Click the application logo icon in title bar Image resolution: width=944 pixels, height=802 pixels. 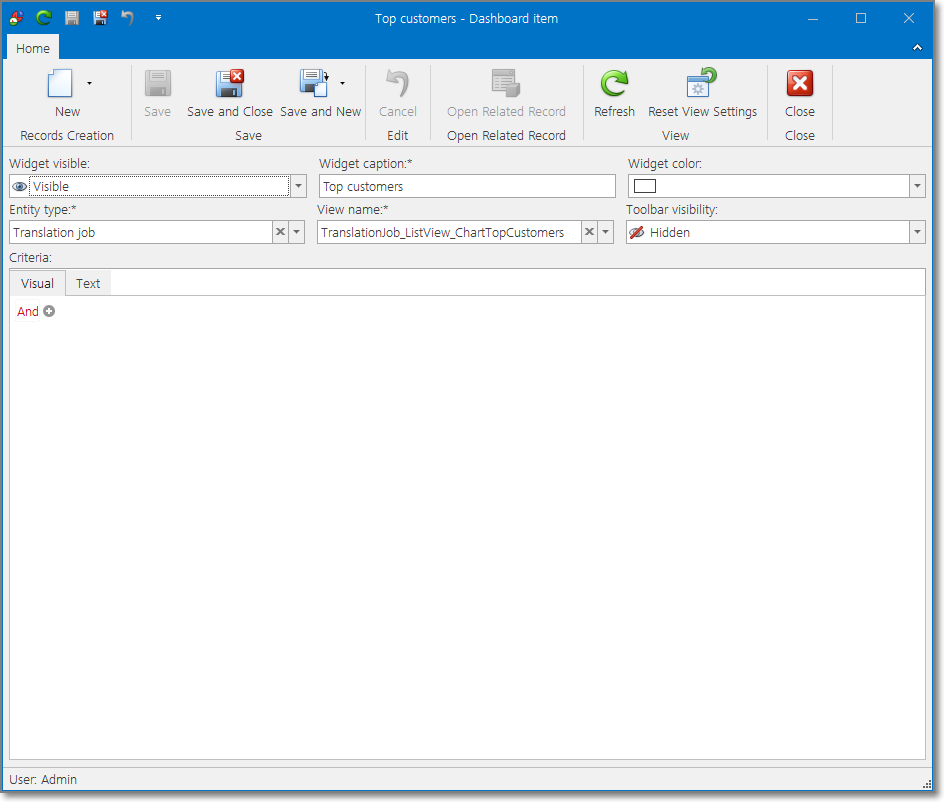[17, 18]
